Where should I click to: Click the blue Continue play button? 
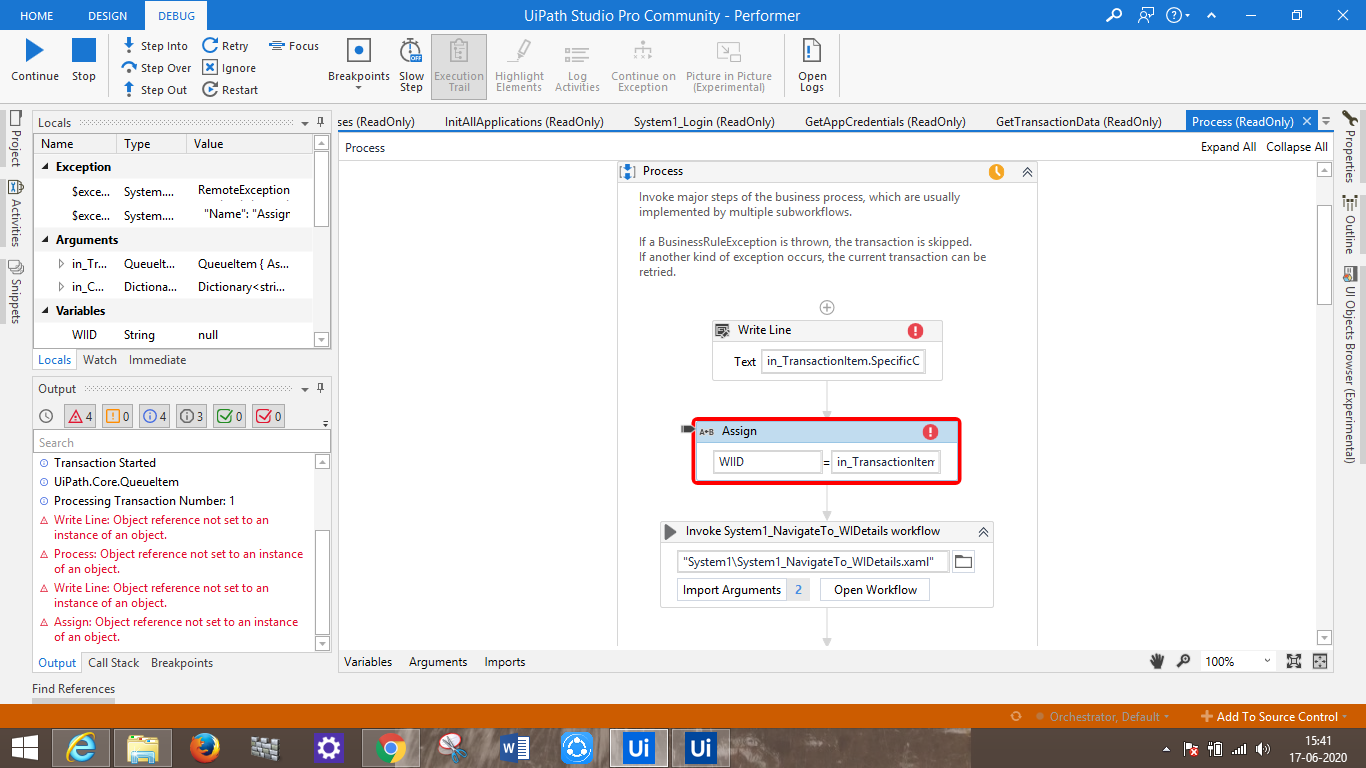35,50
